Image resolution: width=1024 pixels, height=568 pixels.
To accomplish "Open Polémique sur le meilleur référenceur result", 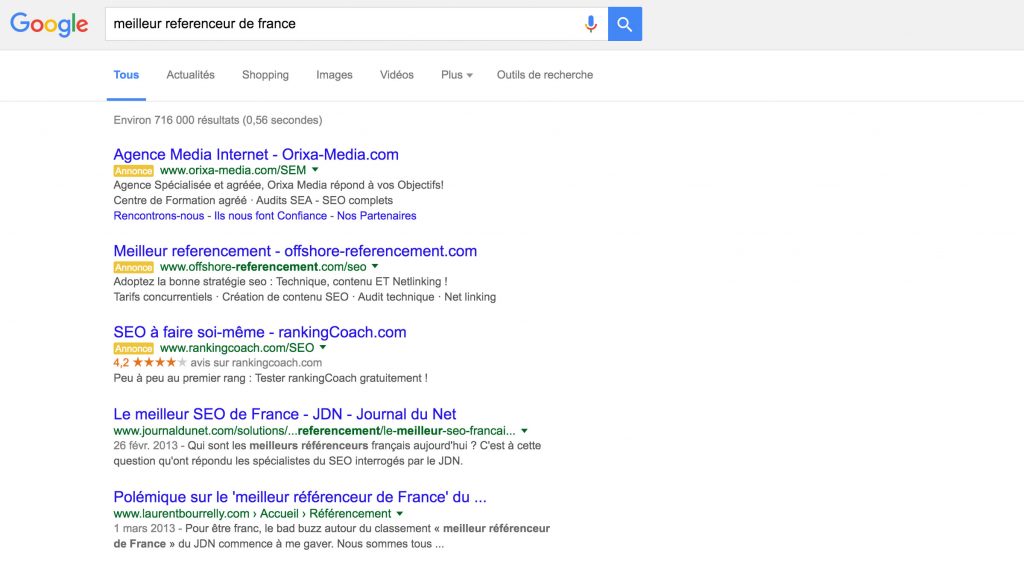I will (300, 497).
